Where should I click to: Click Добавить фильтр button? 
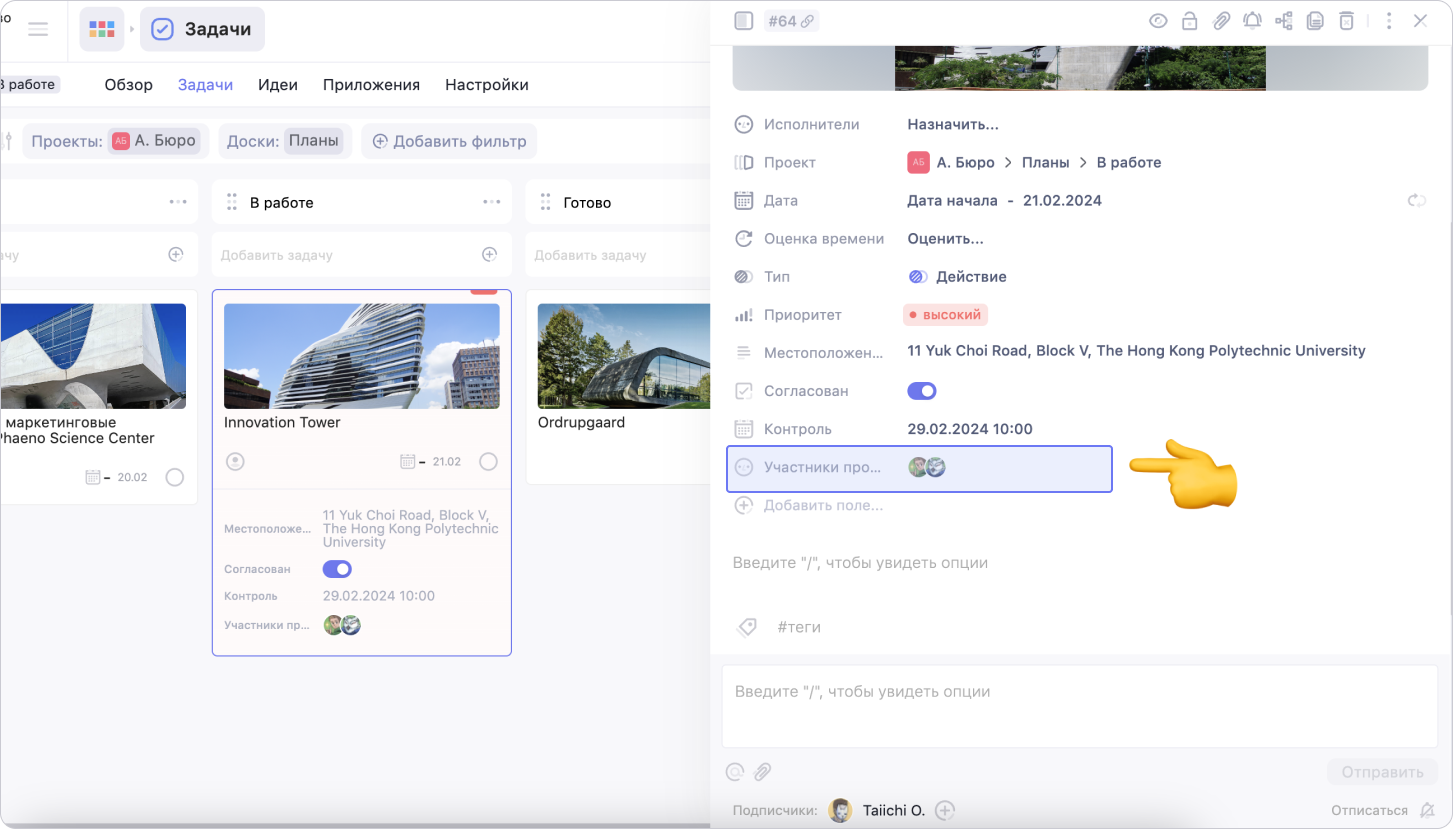(x=449, y=141)
